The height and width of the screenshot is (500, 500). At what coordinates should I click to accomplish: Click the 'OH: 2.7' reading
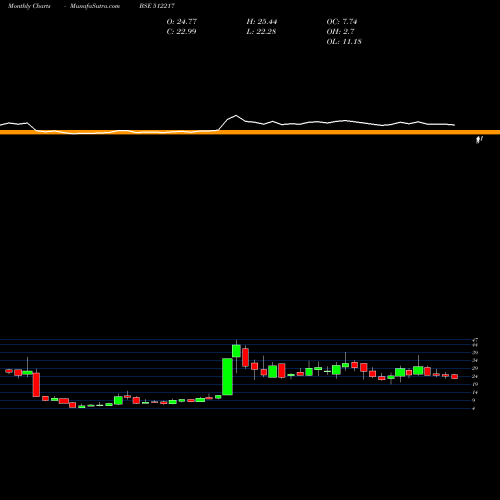coord(340,32)
